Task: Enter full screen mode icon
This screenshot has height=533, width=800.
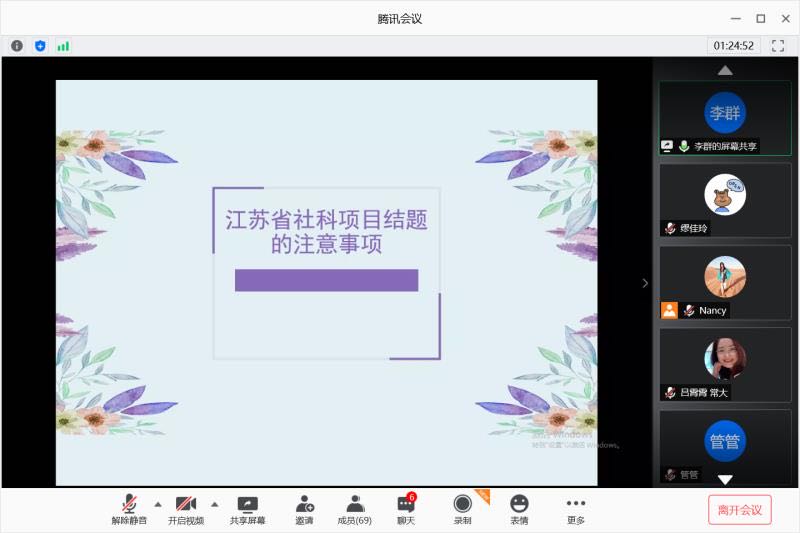Action: point(777,46)
